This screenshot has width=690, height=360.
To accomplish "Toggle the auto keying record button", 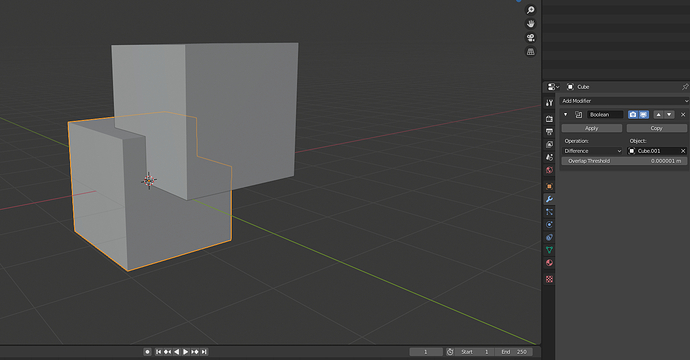I will (x=147, y=352).
